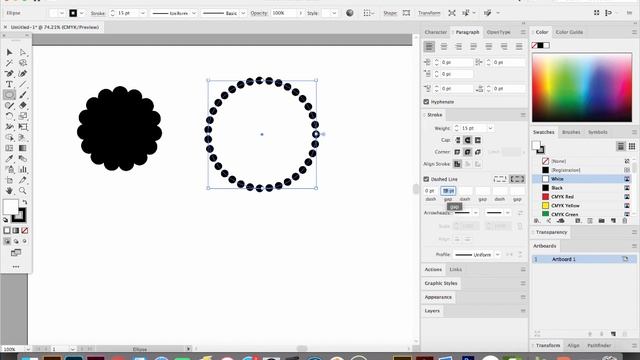Align dashes to corners and path ends
640x360 pixels.
(x=517, y=179)
